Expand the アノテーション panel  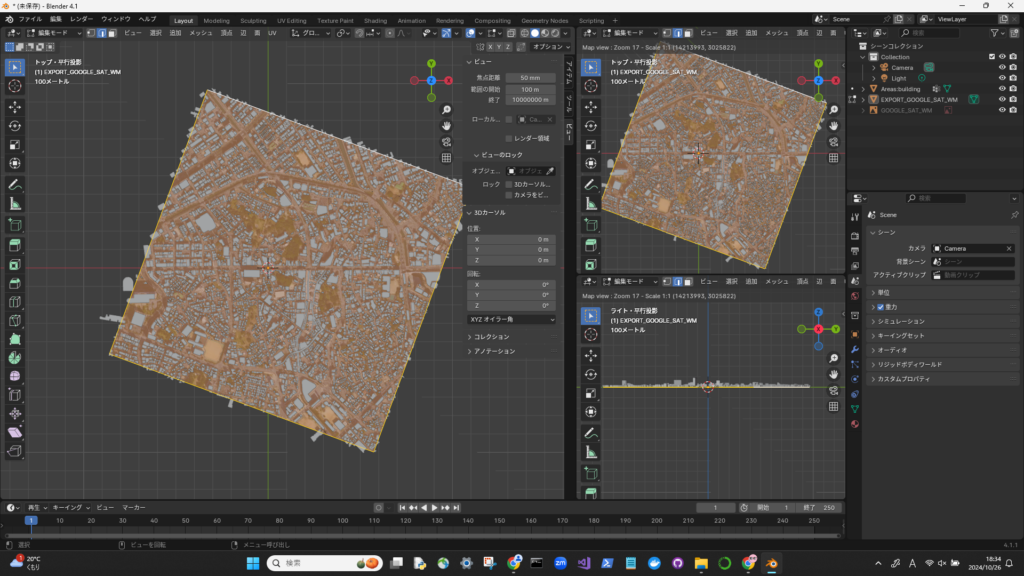tap(494, 351)
